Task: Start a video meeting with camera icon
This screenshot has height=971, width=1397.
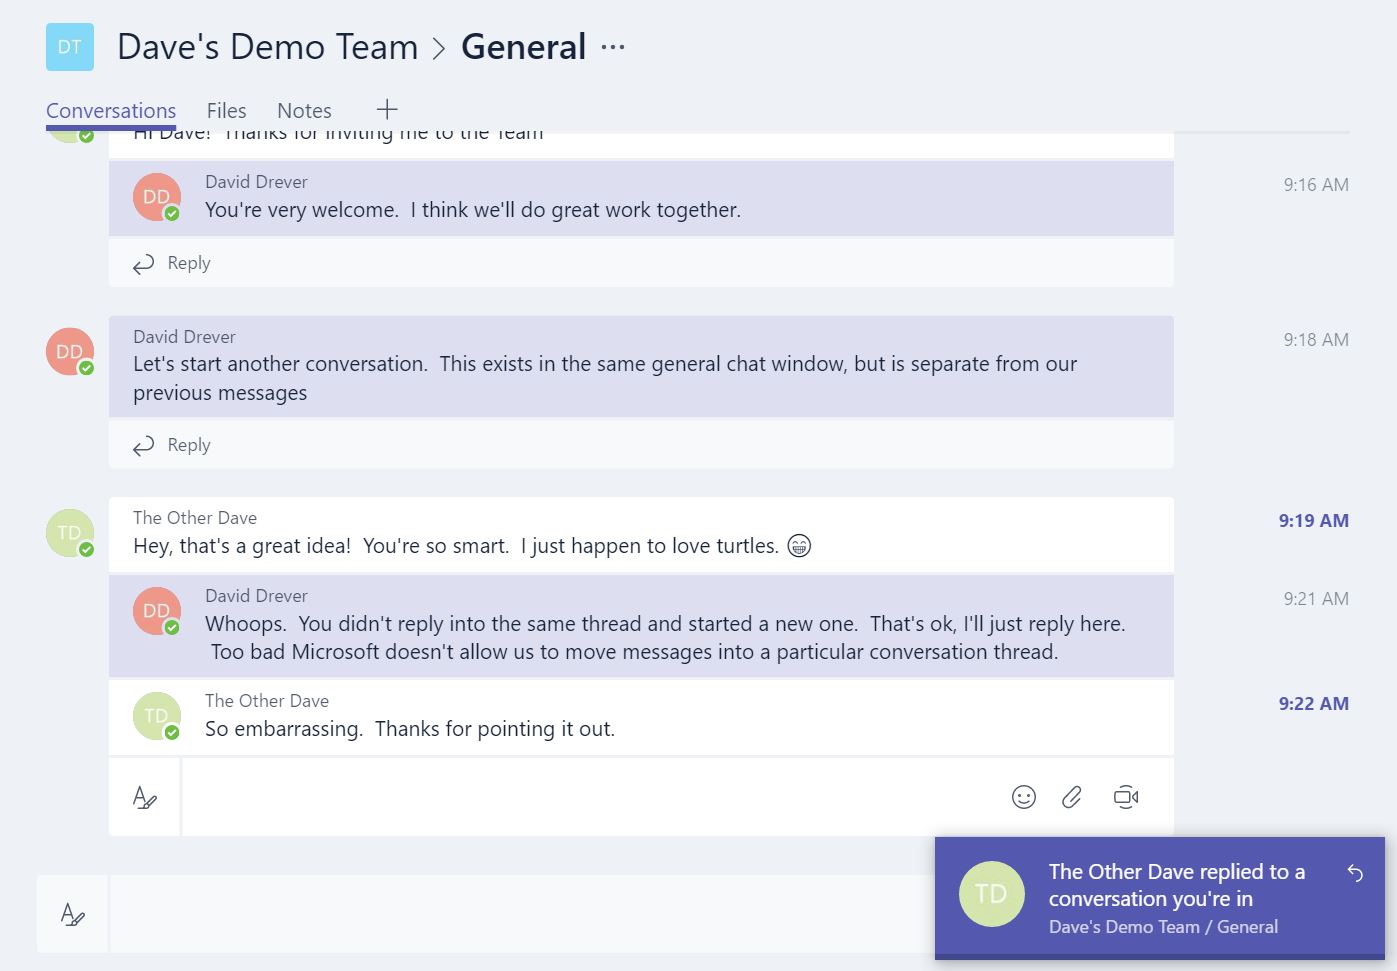Action: click(1126, 797)
